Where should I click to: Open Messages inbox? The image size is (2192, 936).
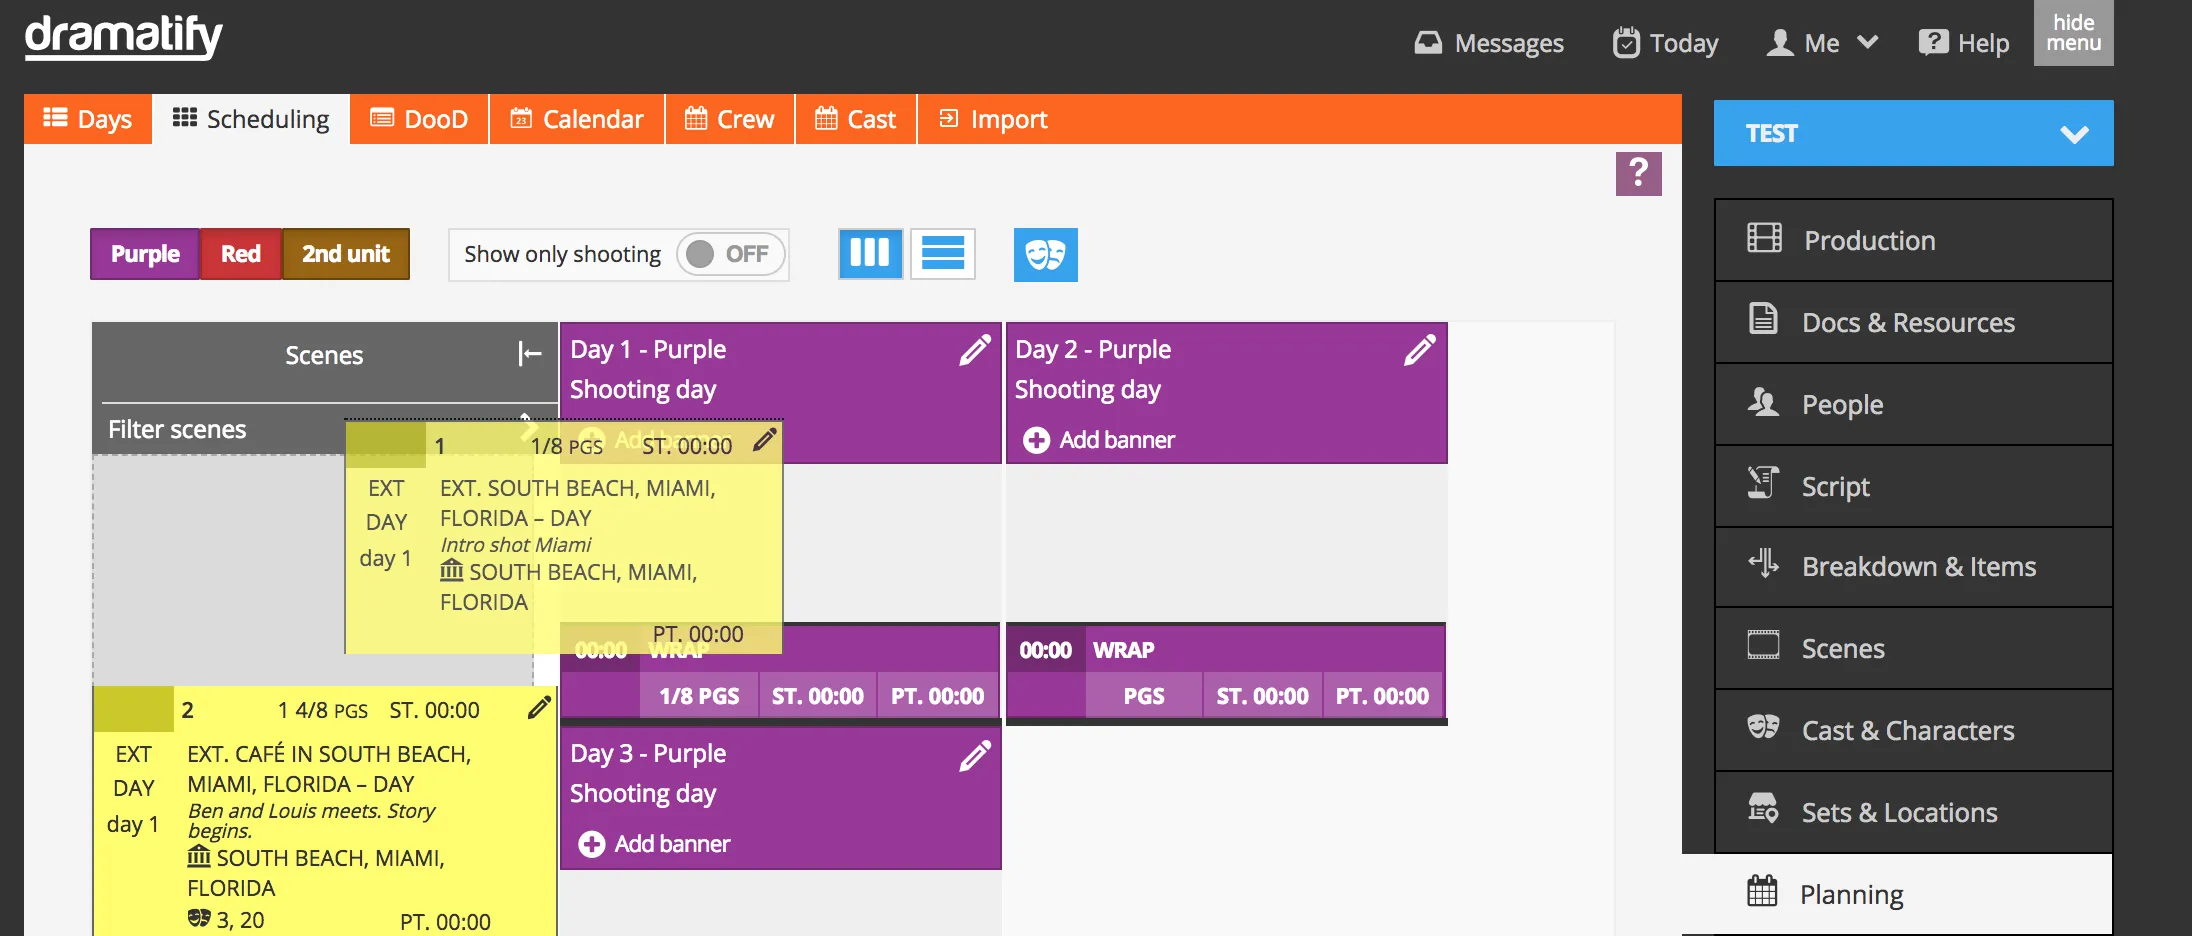(x=1489, y=43)
